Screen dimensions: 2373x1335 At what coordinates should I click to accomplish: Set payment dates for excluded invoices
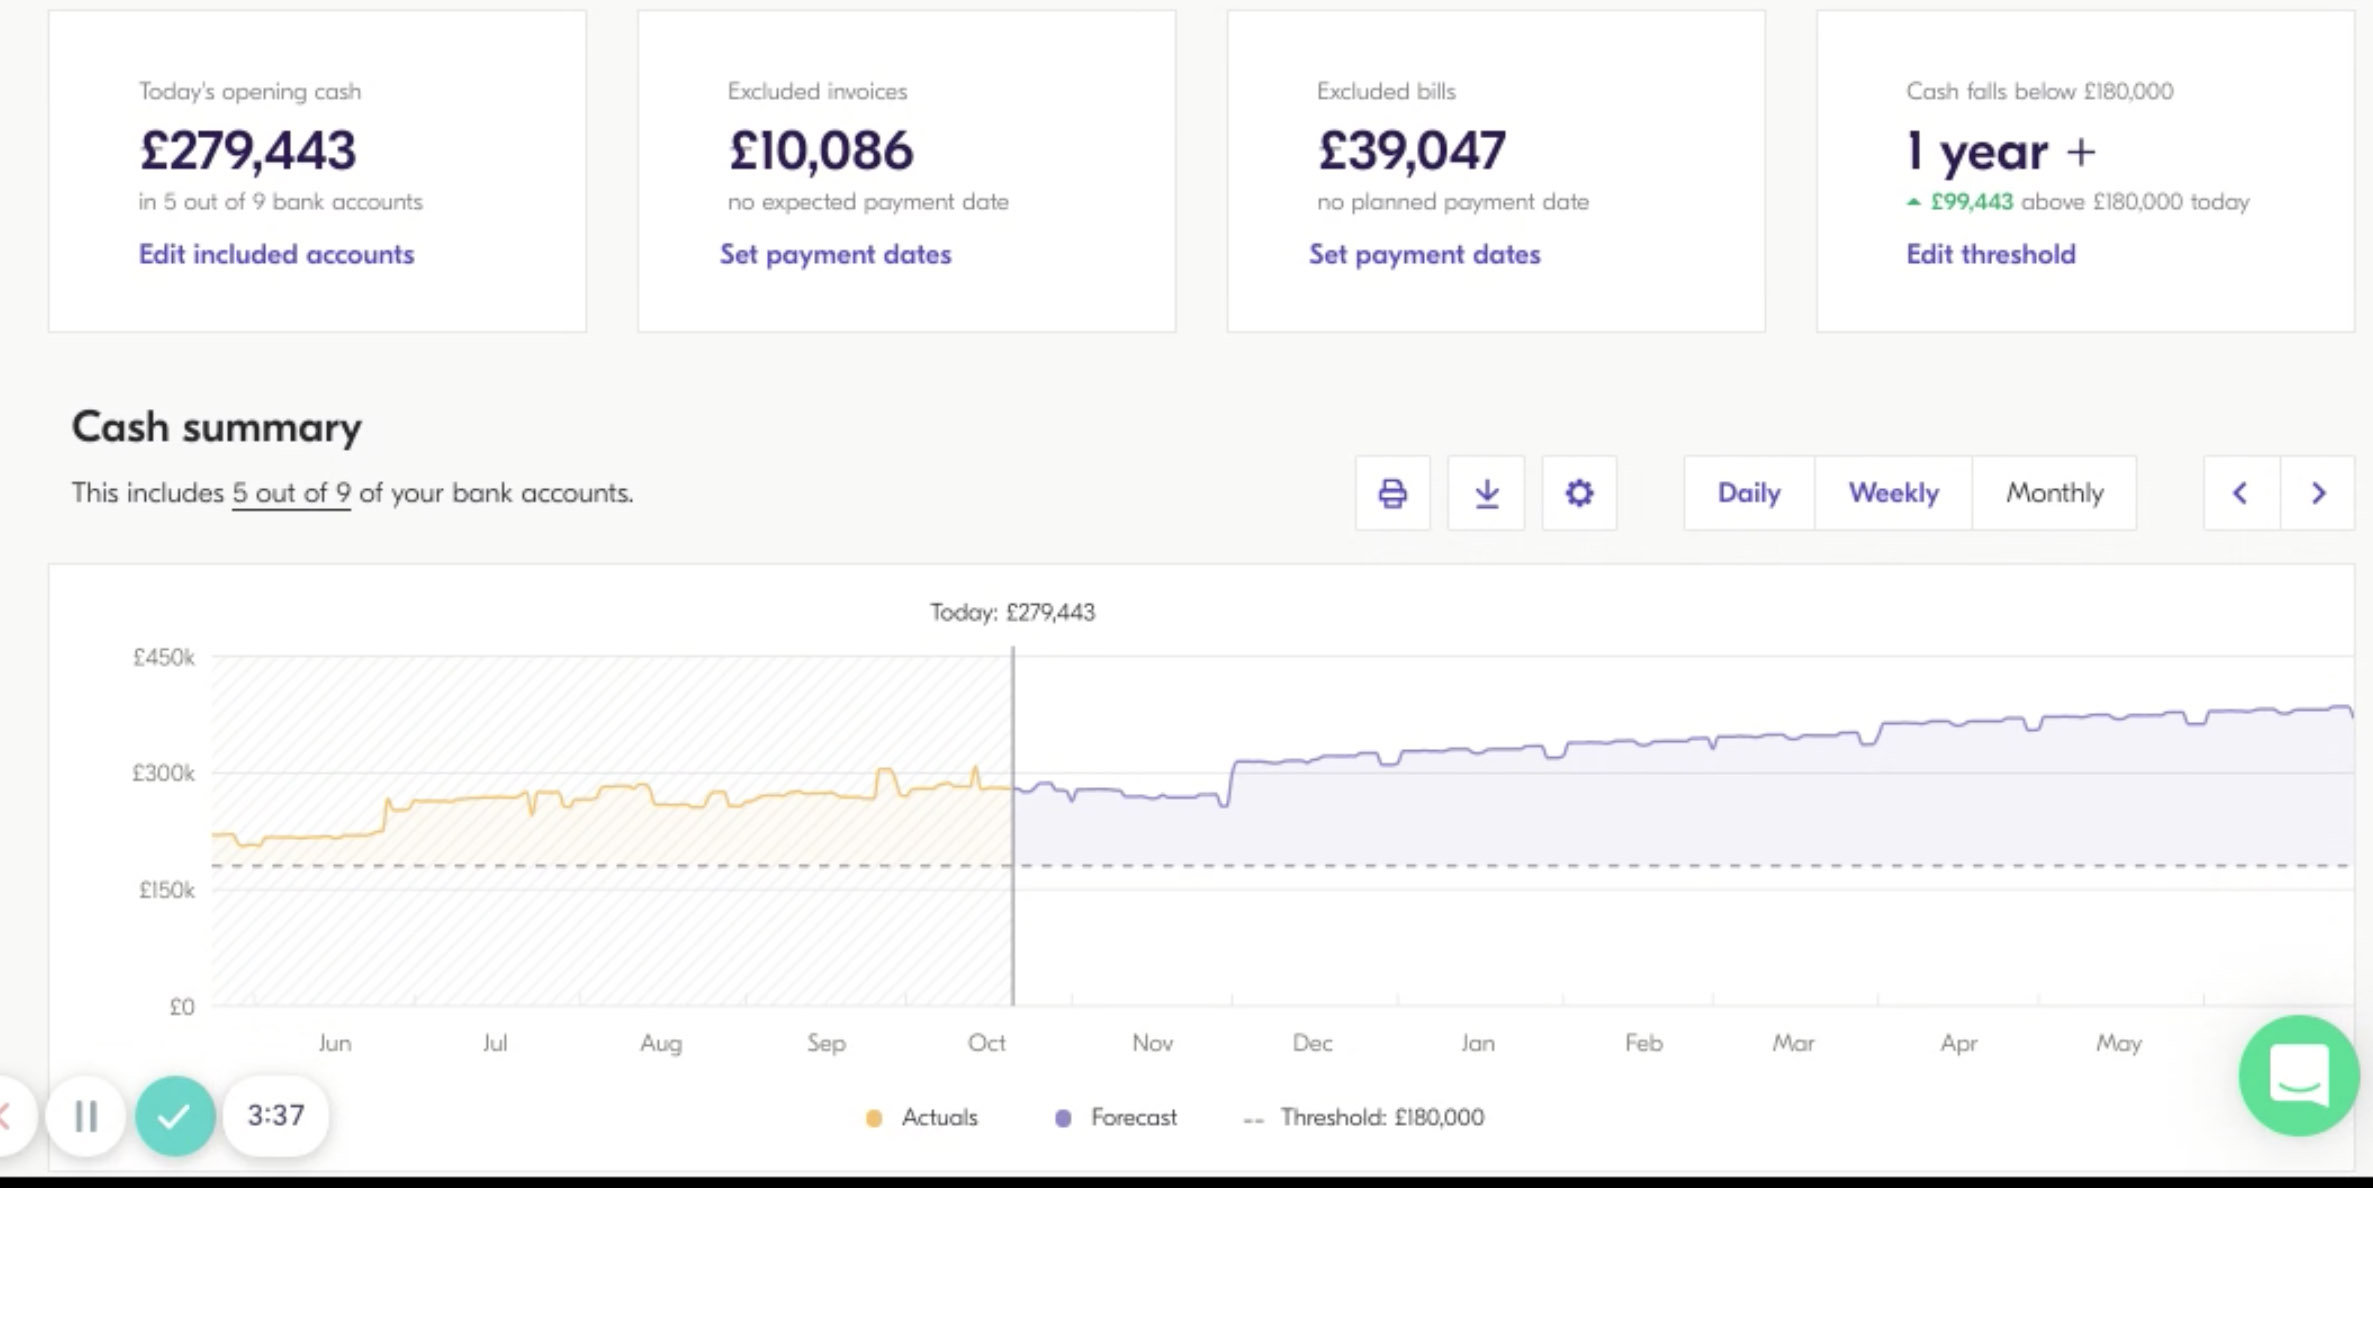point(835,254)
